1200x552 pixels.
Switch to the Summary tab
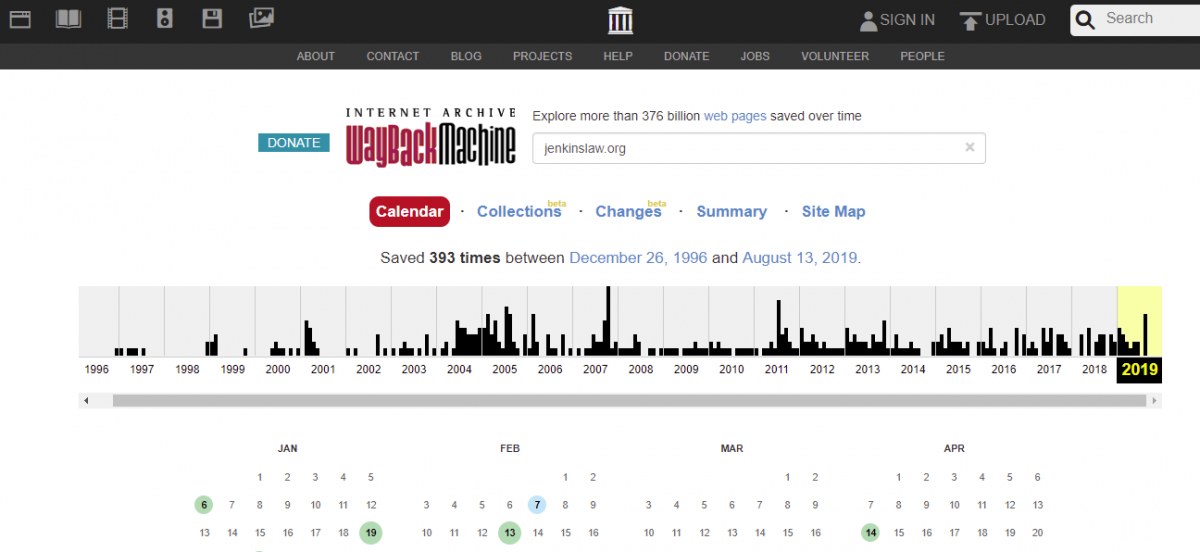[732, 211]
